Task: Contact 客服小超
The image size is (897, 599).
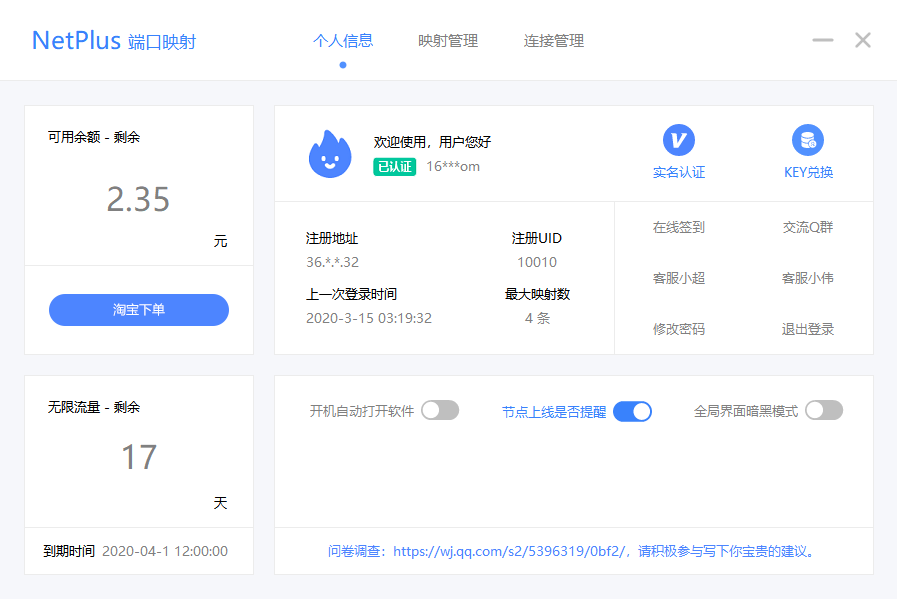Action: point(679,278)
